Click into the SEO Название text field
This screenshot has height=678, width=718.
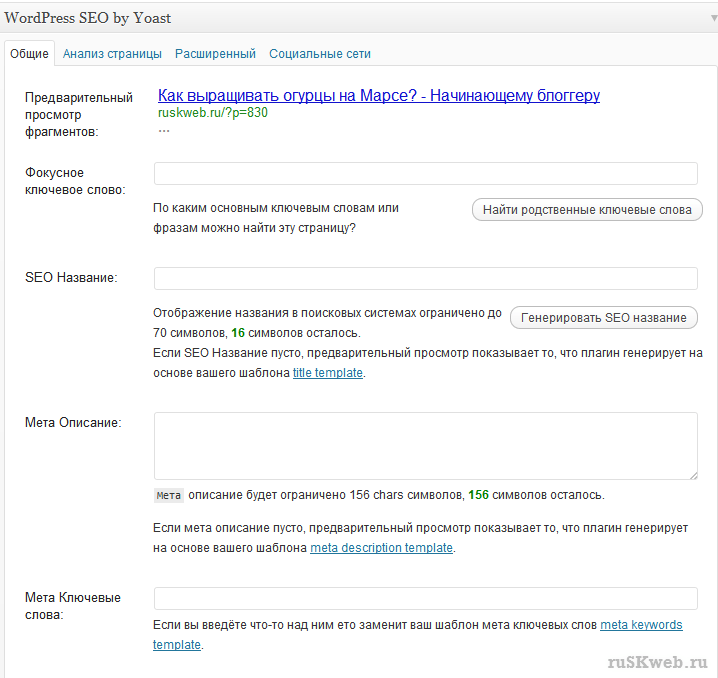tap(425, 279)
